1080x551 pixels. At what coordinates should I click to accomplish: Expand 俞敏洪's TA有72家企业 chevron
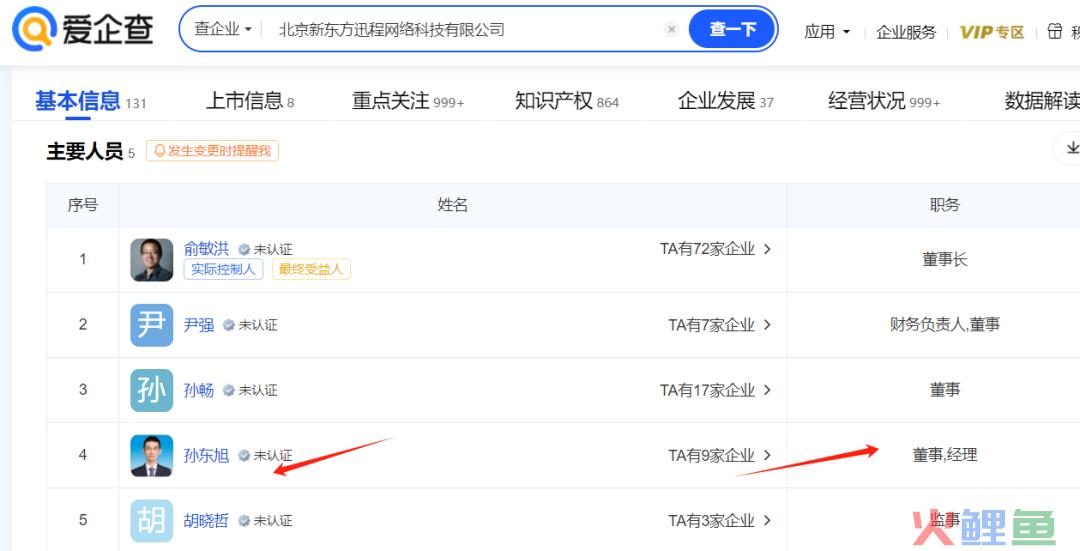pos(767,249)
